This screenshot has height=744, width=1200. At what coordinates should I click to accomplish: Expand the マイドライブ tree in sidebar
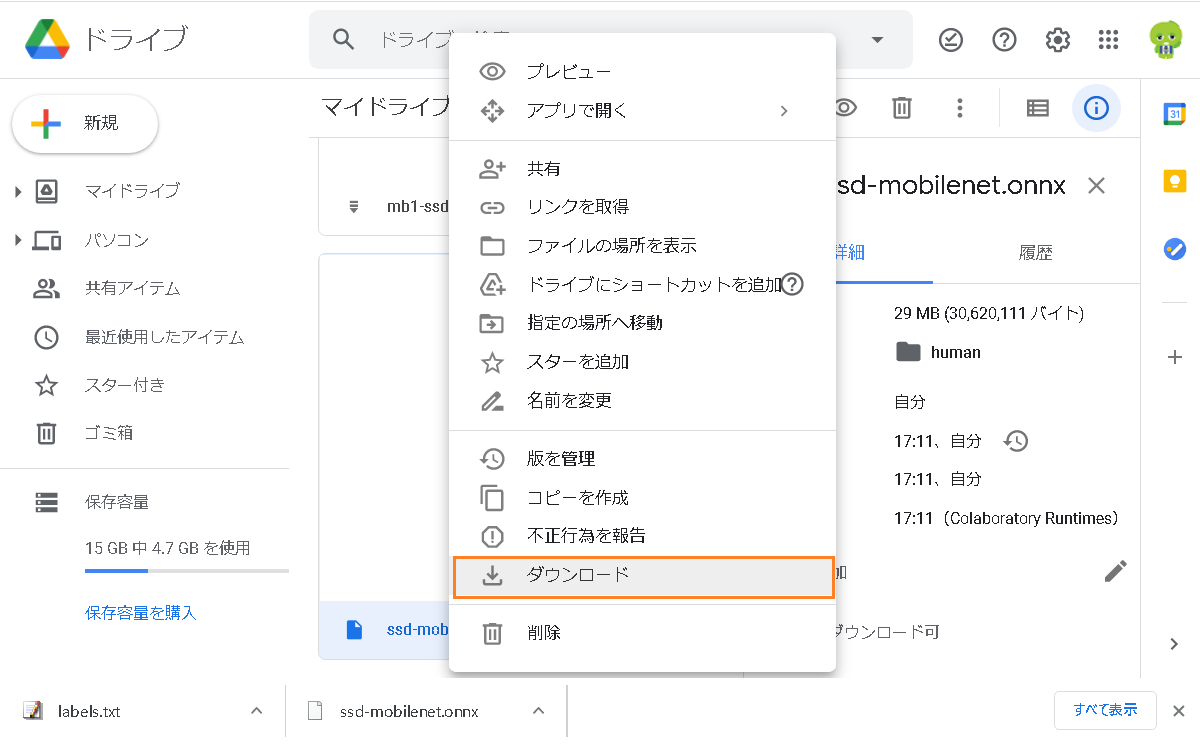18,191
